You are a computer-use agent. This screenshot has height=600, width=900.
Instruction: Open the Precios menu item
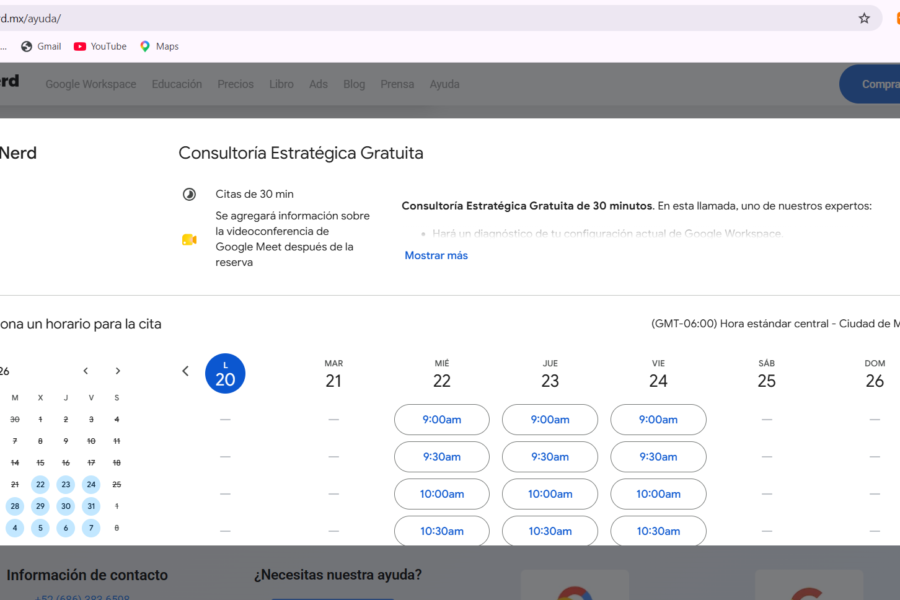tap(235, 84)
